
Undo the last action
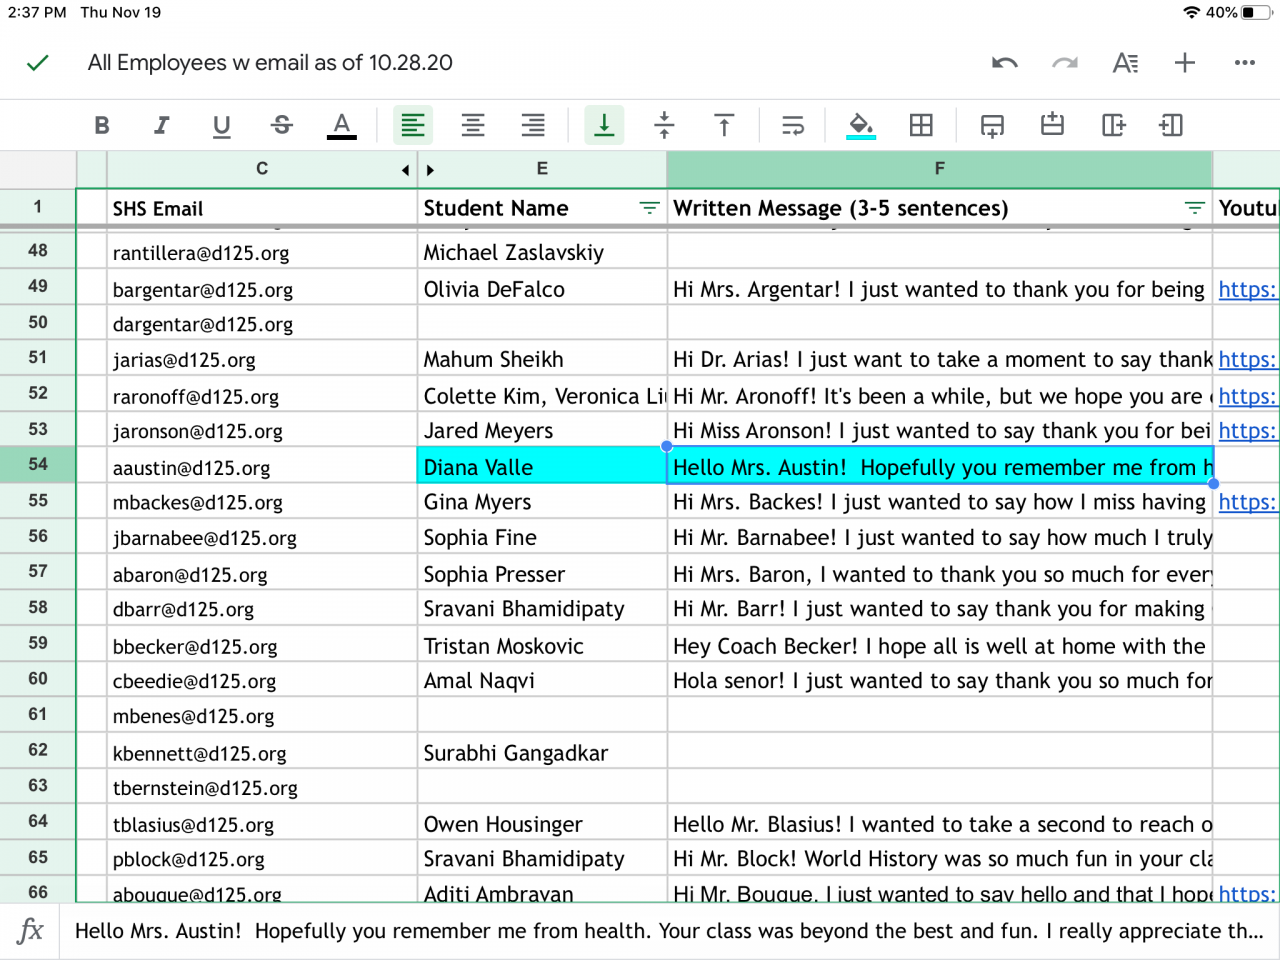pyautogui.click(x=1004, y=63)
